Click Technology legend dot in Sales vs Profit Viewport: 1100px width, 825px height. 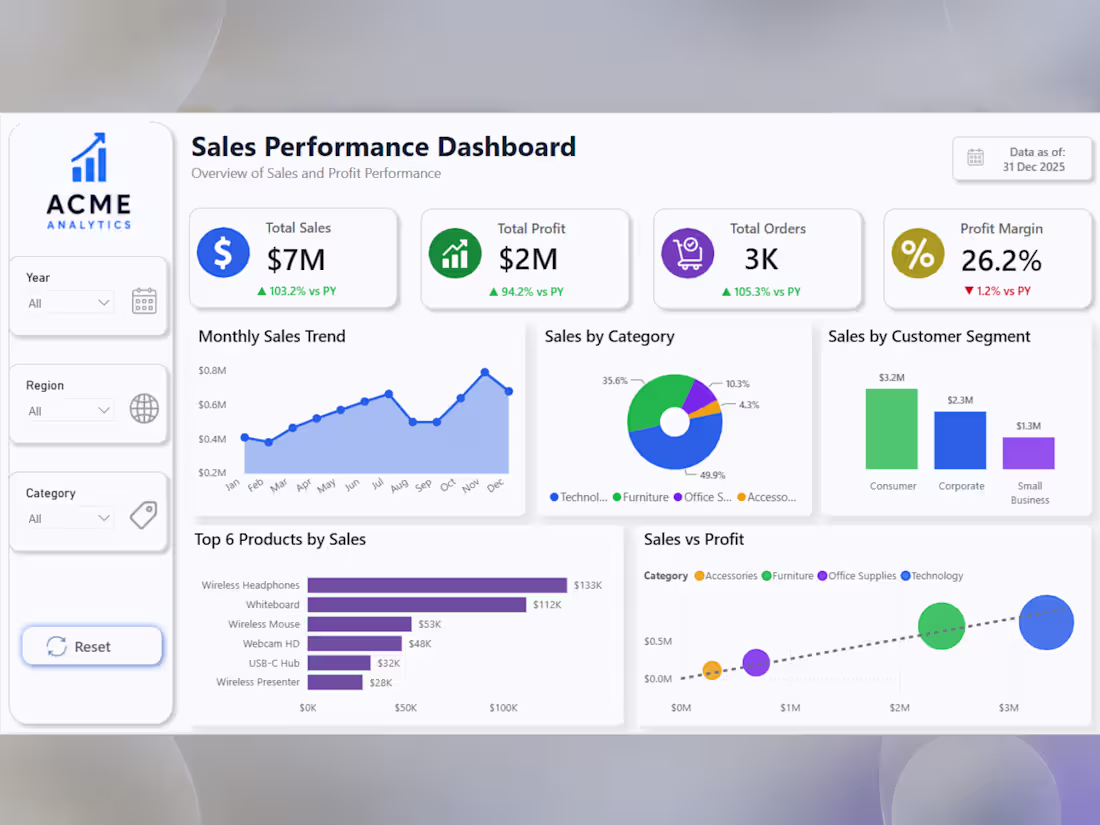coord(906,576)
